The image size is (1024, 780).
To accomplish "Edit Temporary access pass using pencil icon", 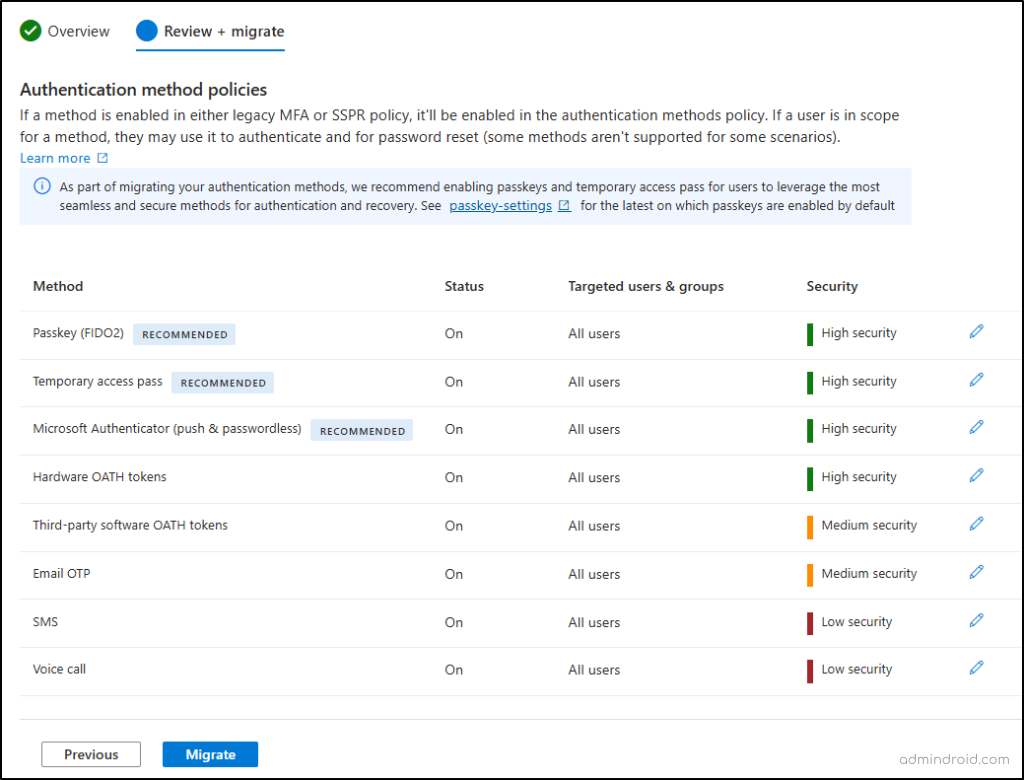I will point(976,379).
